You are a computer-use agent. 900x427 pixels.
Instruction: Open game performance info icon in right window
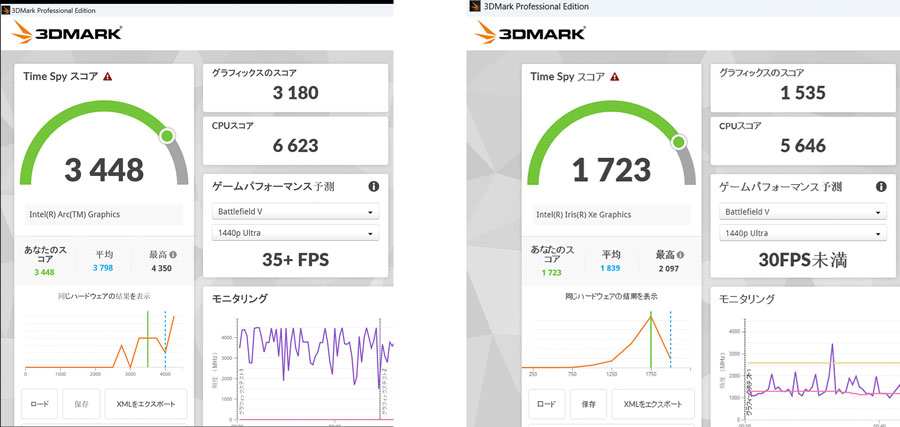coord(881,187)
